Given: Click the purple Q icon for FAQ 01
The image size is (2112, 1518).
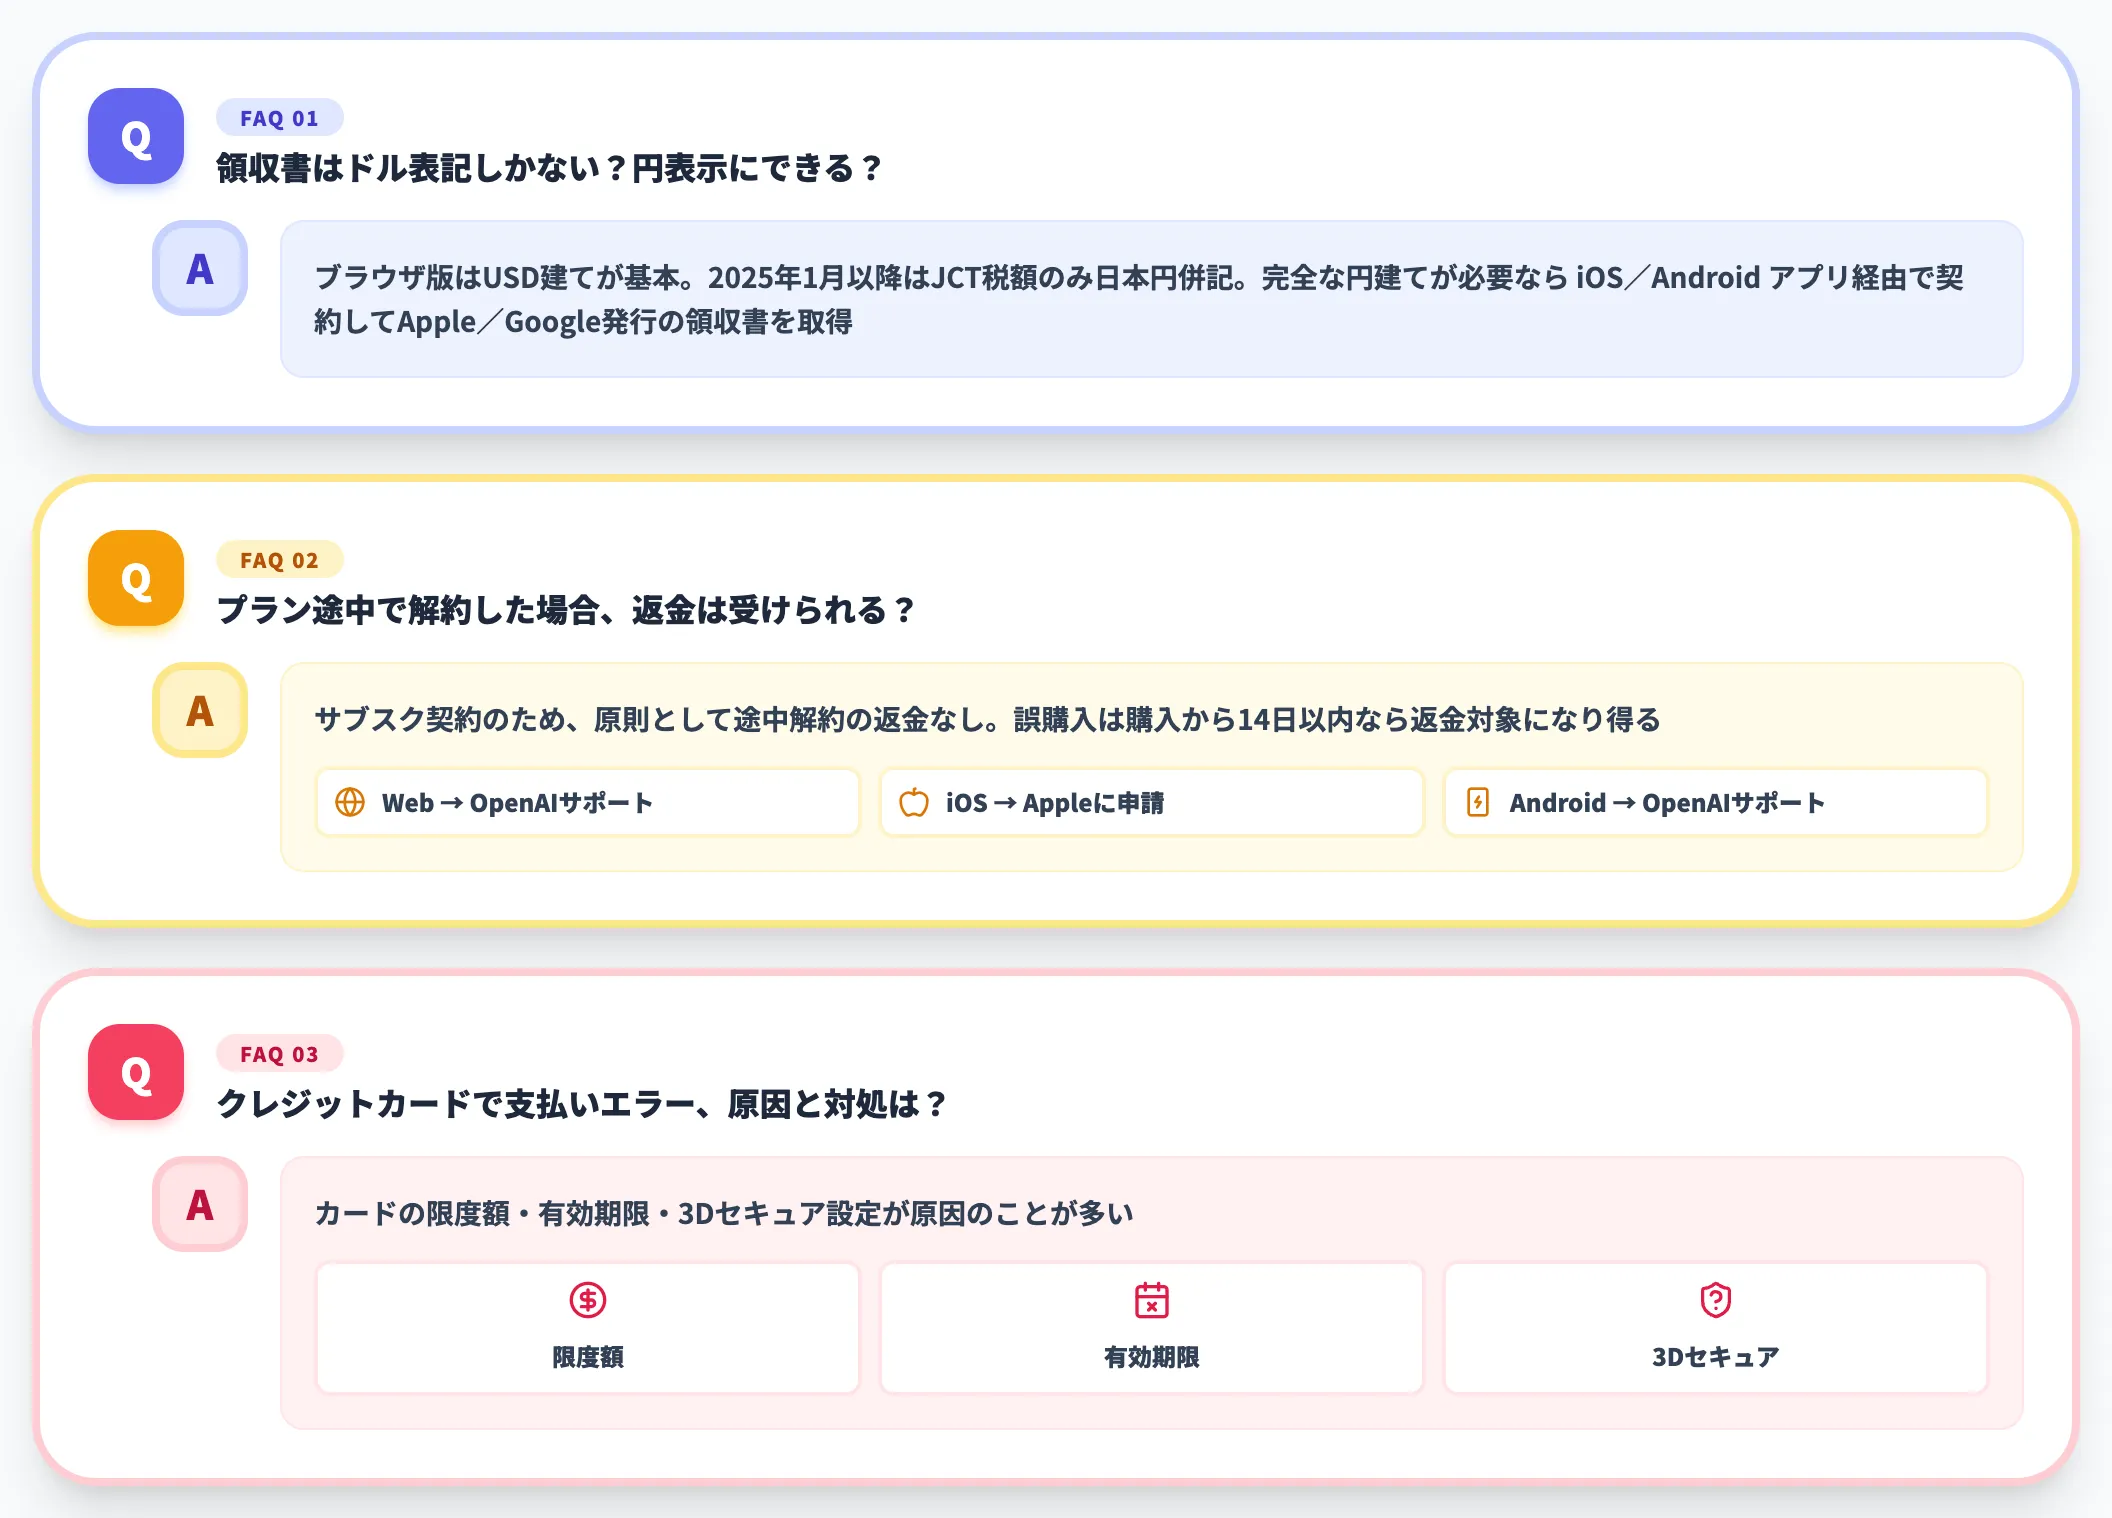Looking at the screenshot, I should 136,136.
